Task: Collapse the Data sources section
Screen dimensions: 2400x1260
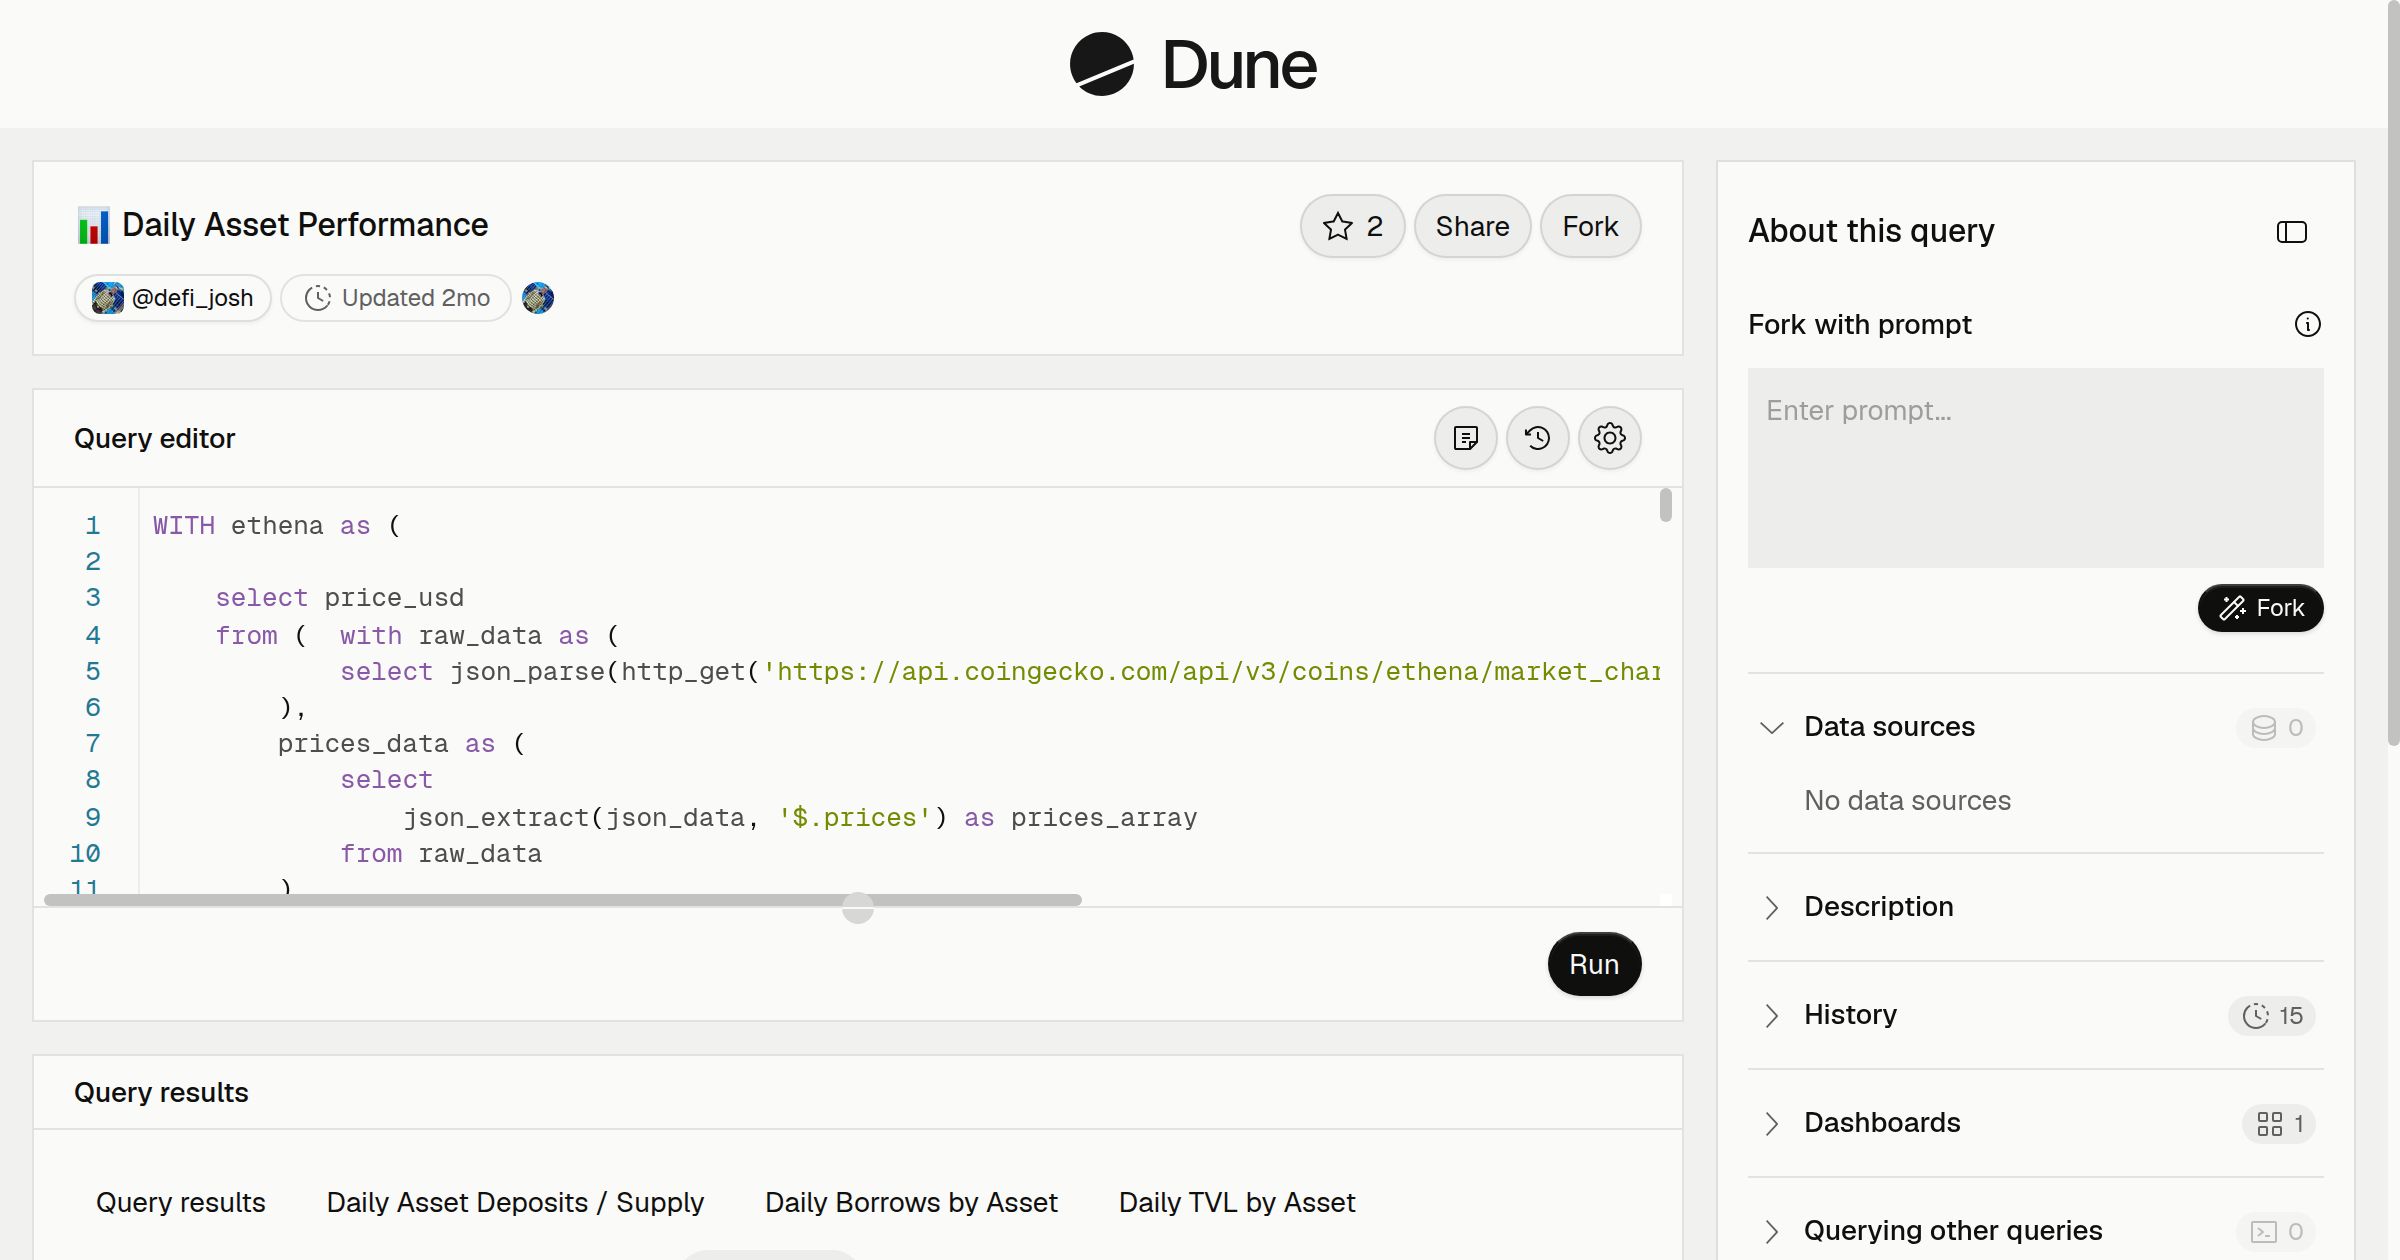Action: [1771, 727]
